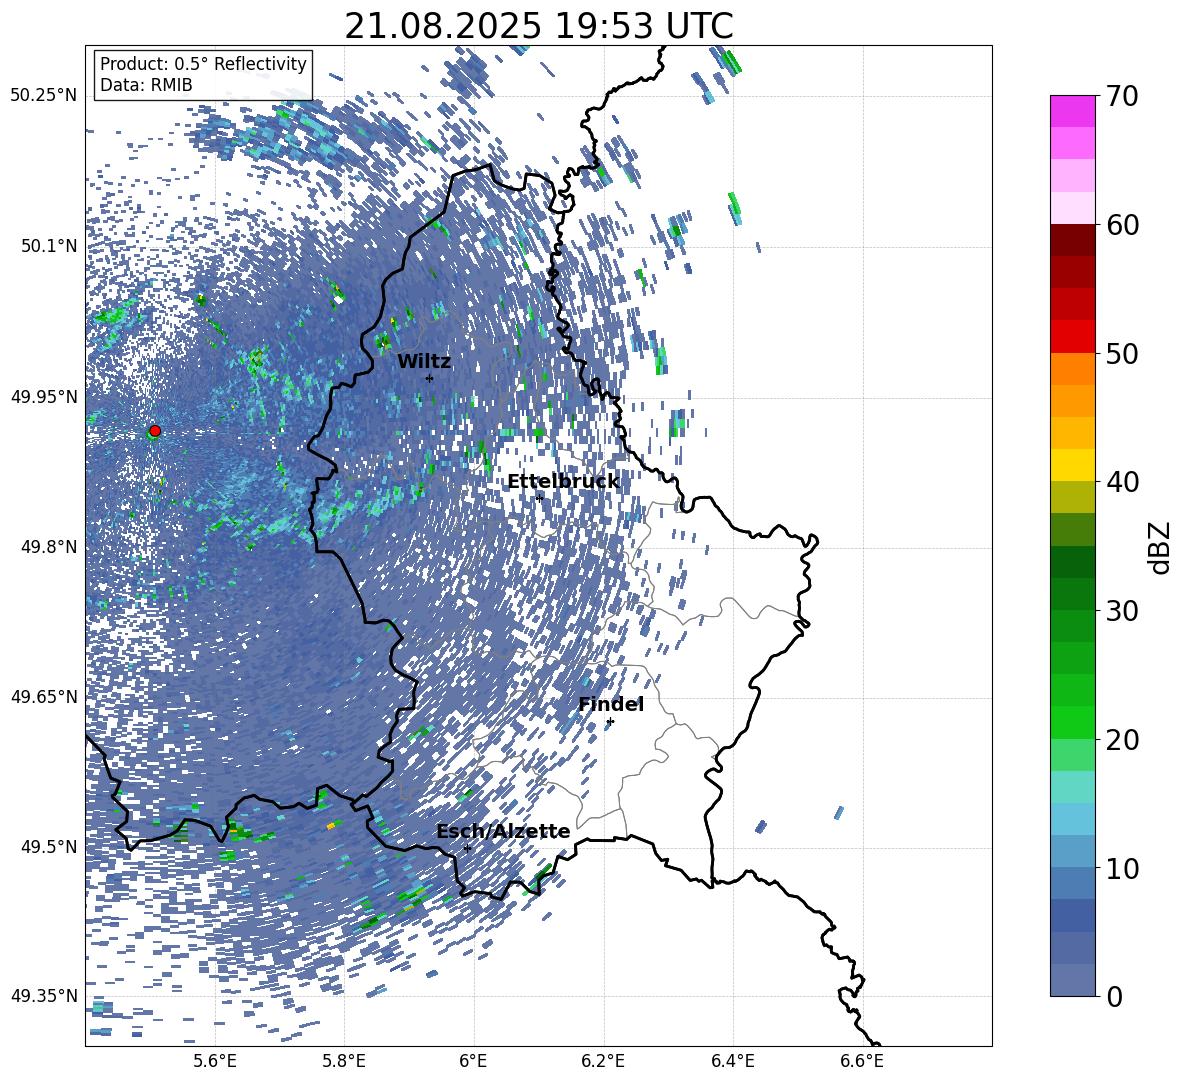The image size is (1184, 1081).
Task: Click the 50 tick label on colorbar
Action: pos(1123,354)
